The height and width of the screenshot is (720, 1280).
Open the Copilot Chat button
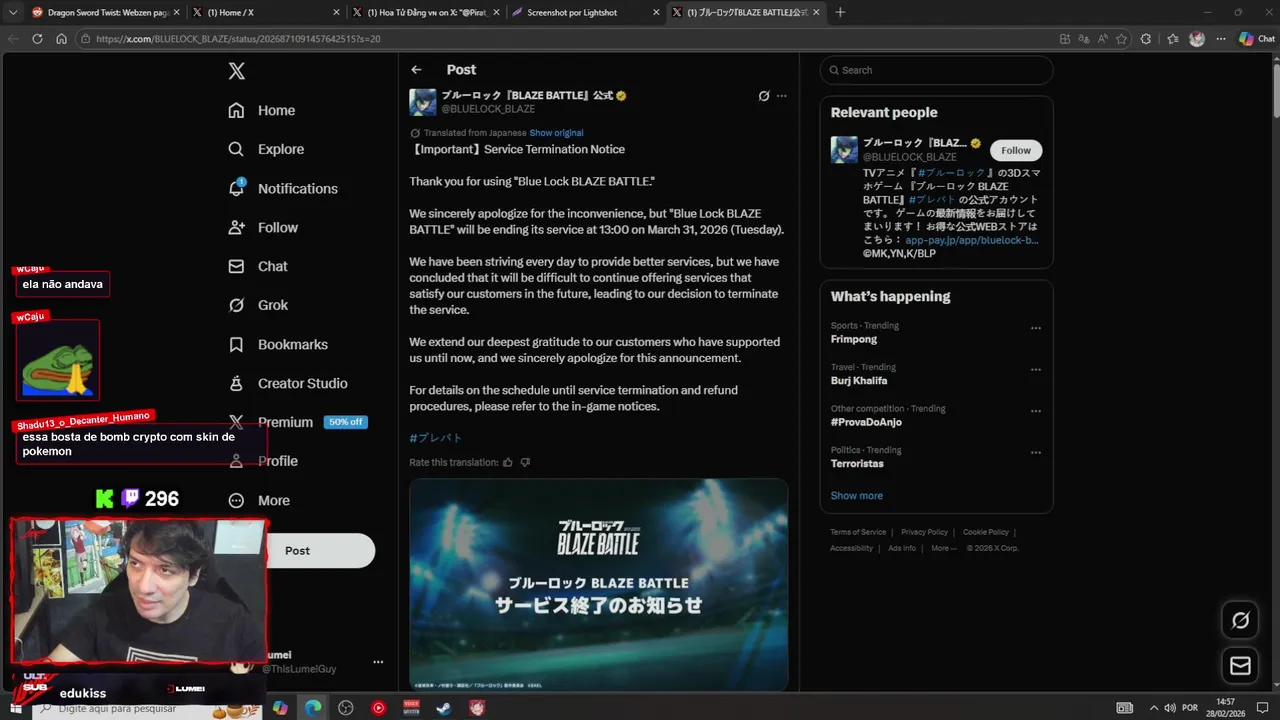[x=1256, y=39]
